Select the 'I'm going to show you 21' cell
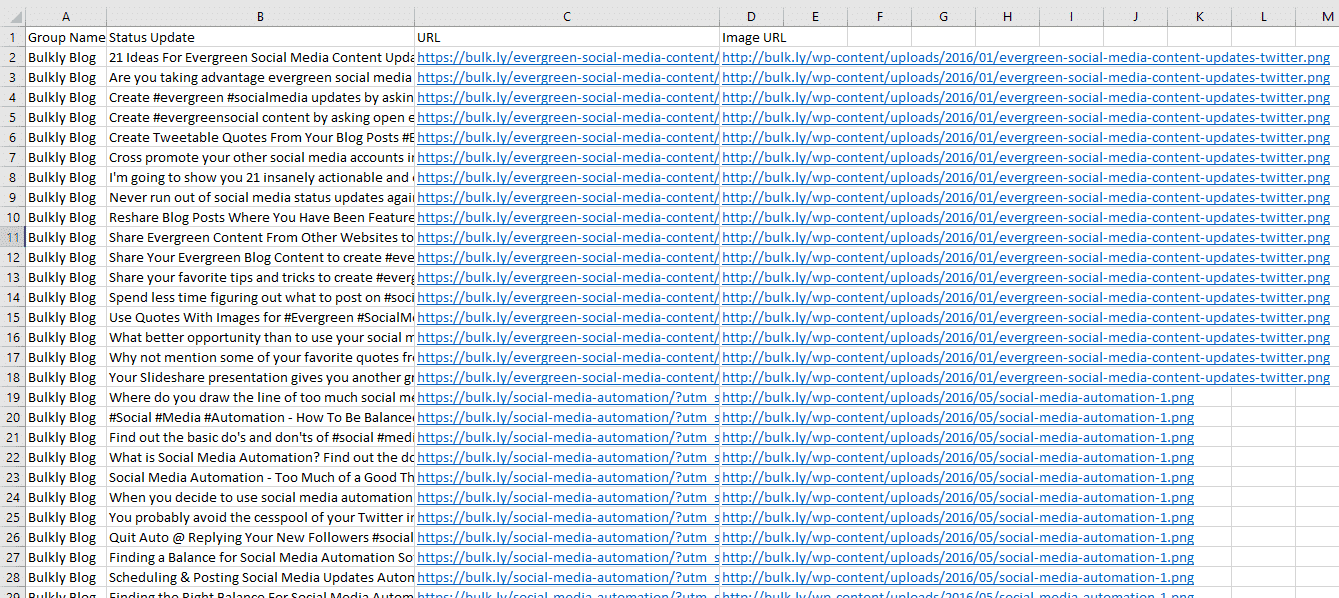 click(x=260, y=177)
